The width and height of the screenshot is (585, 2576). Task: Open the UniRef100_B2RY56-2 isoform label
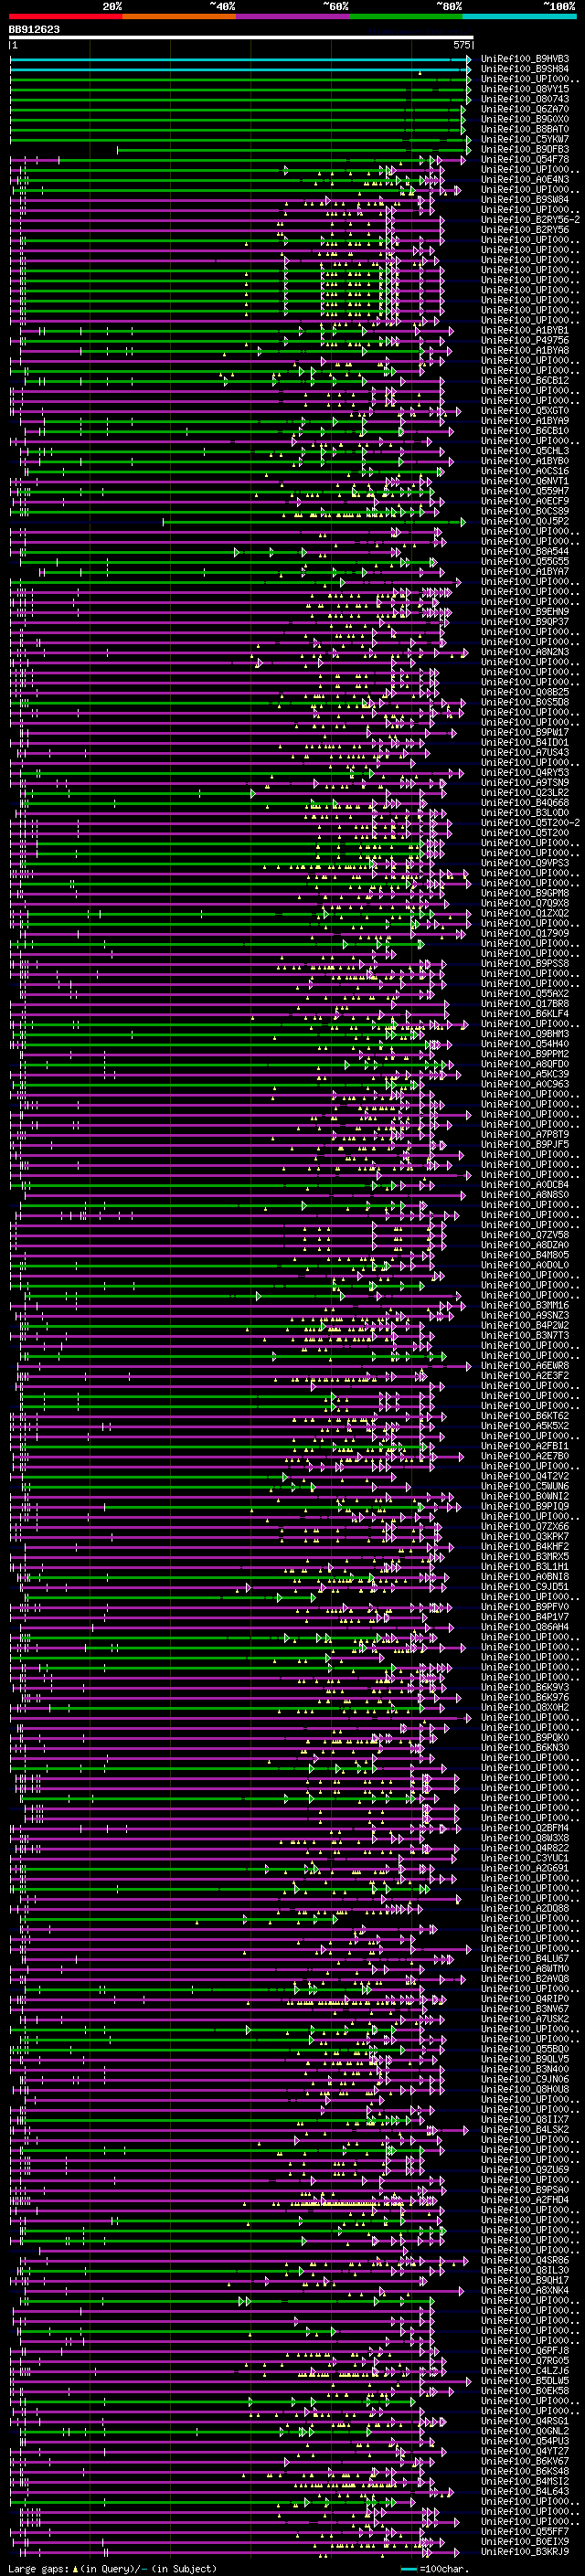[x=530, y=220]
